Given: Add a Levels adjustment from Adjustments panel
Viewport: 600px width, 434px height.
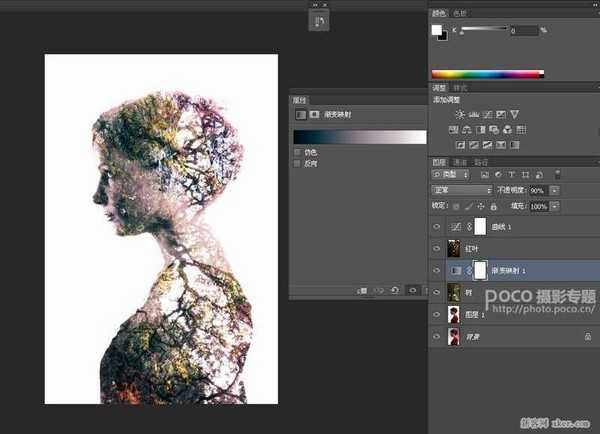Looking at the screenshot, I should 473,115.
